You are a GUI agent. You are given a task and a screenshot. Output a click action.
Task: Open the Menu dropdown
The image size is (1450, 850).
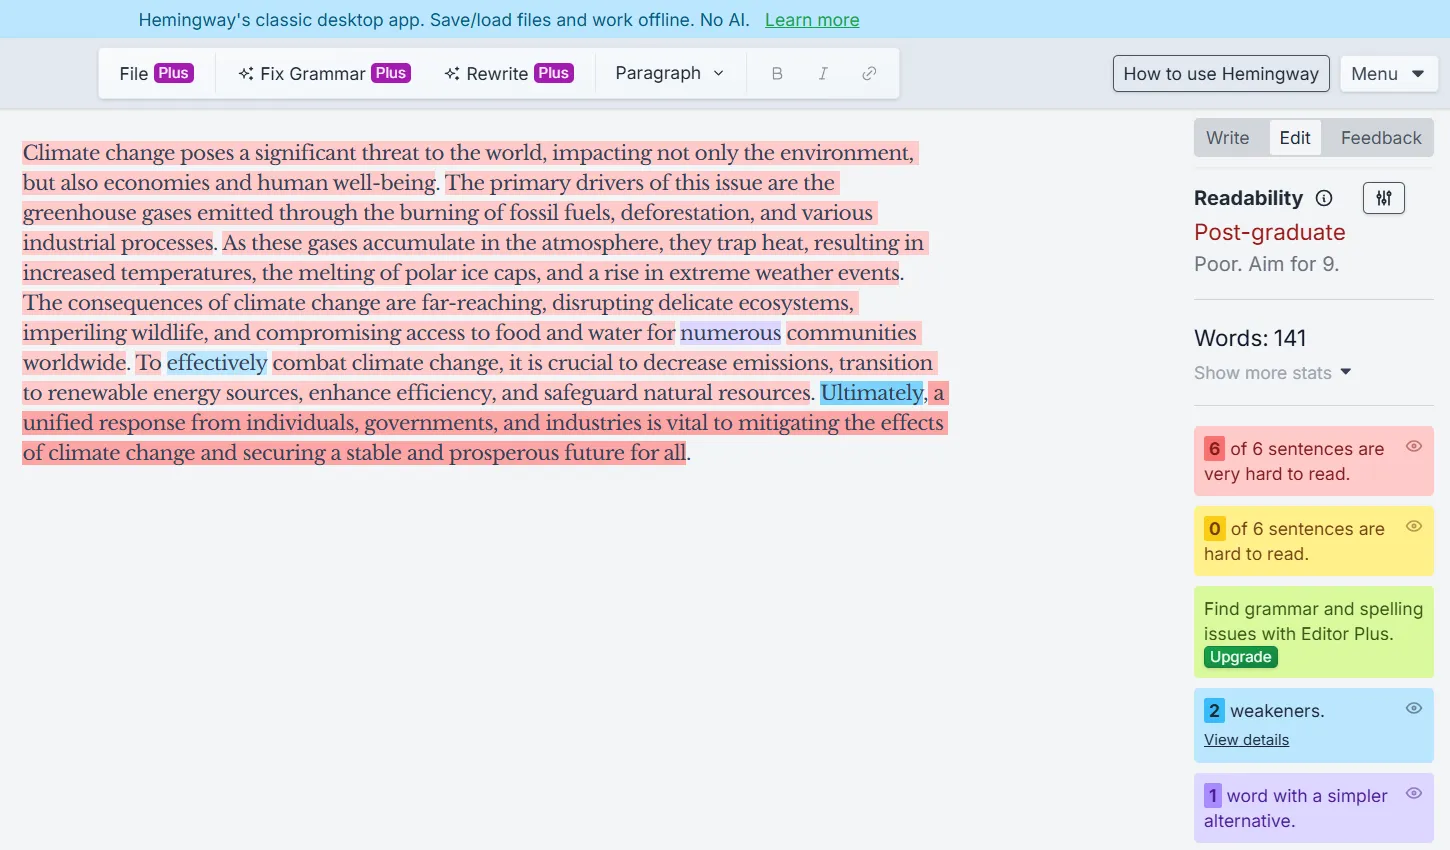(x=1389, y=72)
